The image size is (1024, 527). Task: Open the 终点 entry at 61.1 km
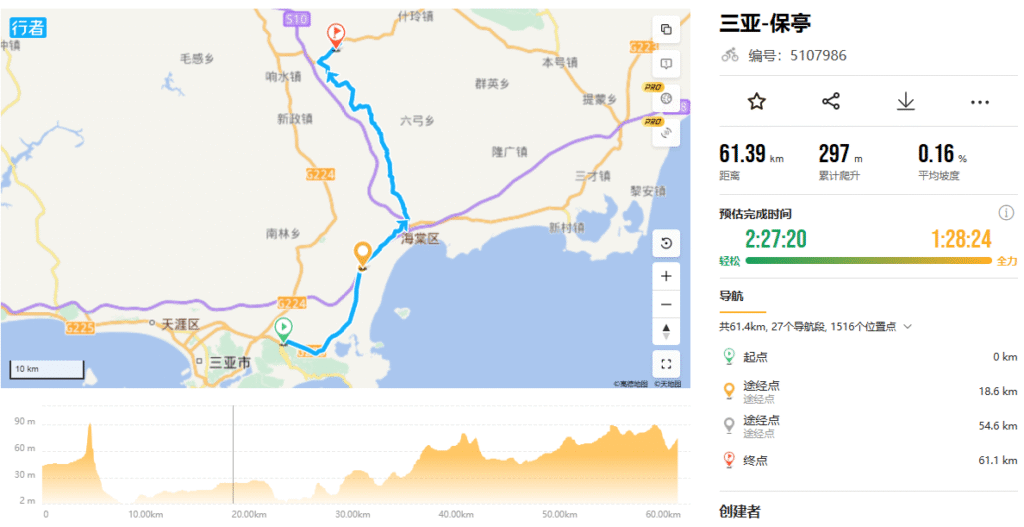click(869, 460)
